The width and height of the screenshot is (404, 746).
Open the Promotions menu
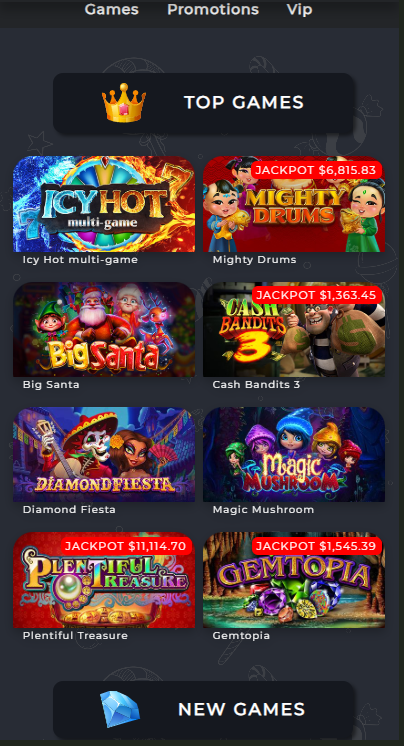tap(213, 9)
